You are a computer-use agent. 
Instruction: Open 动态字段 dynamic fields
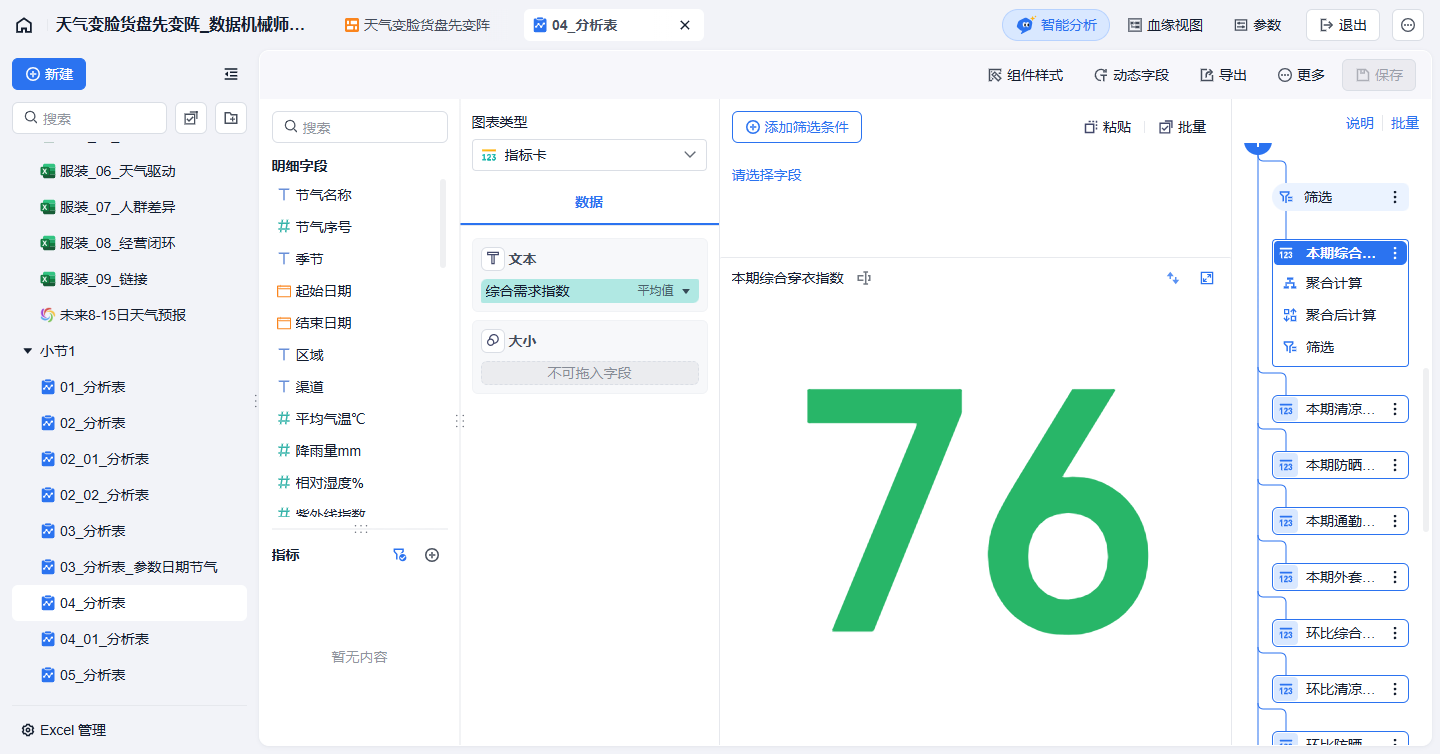point(1131,75)
